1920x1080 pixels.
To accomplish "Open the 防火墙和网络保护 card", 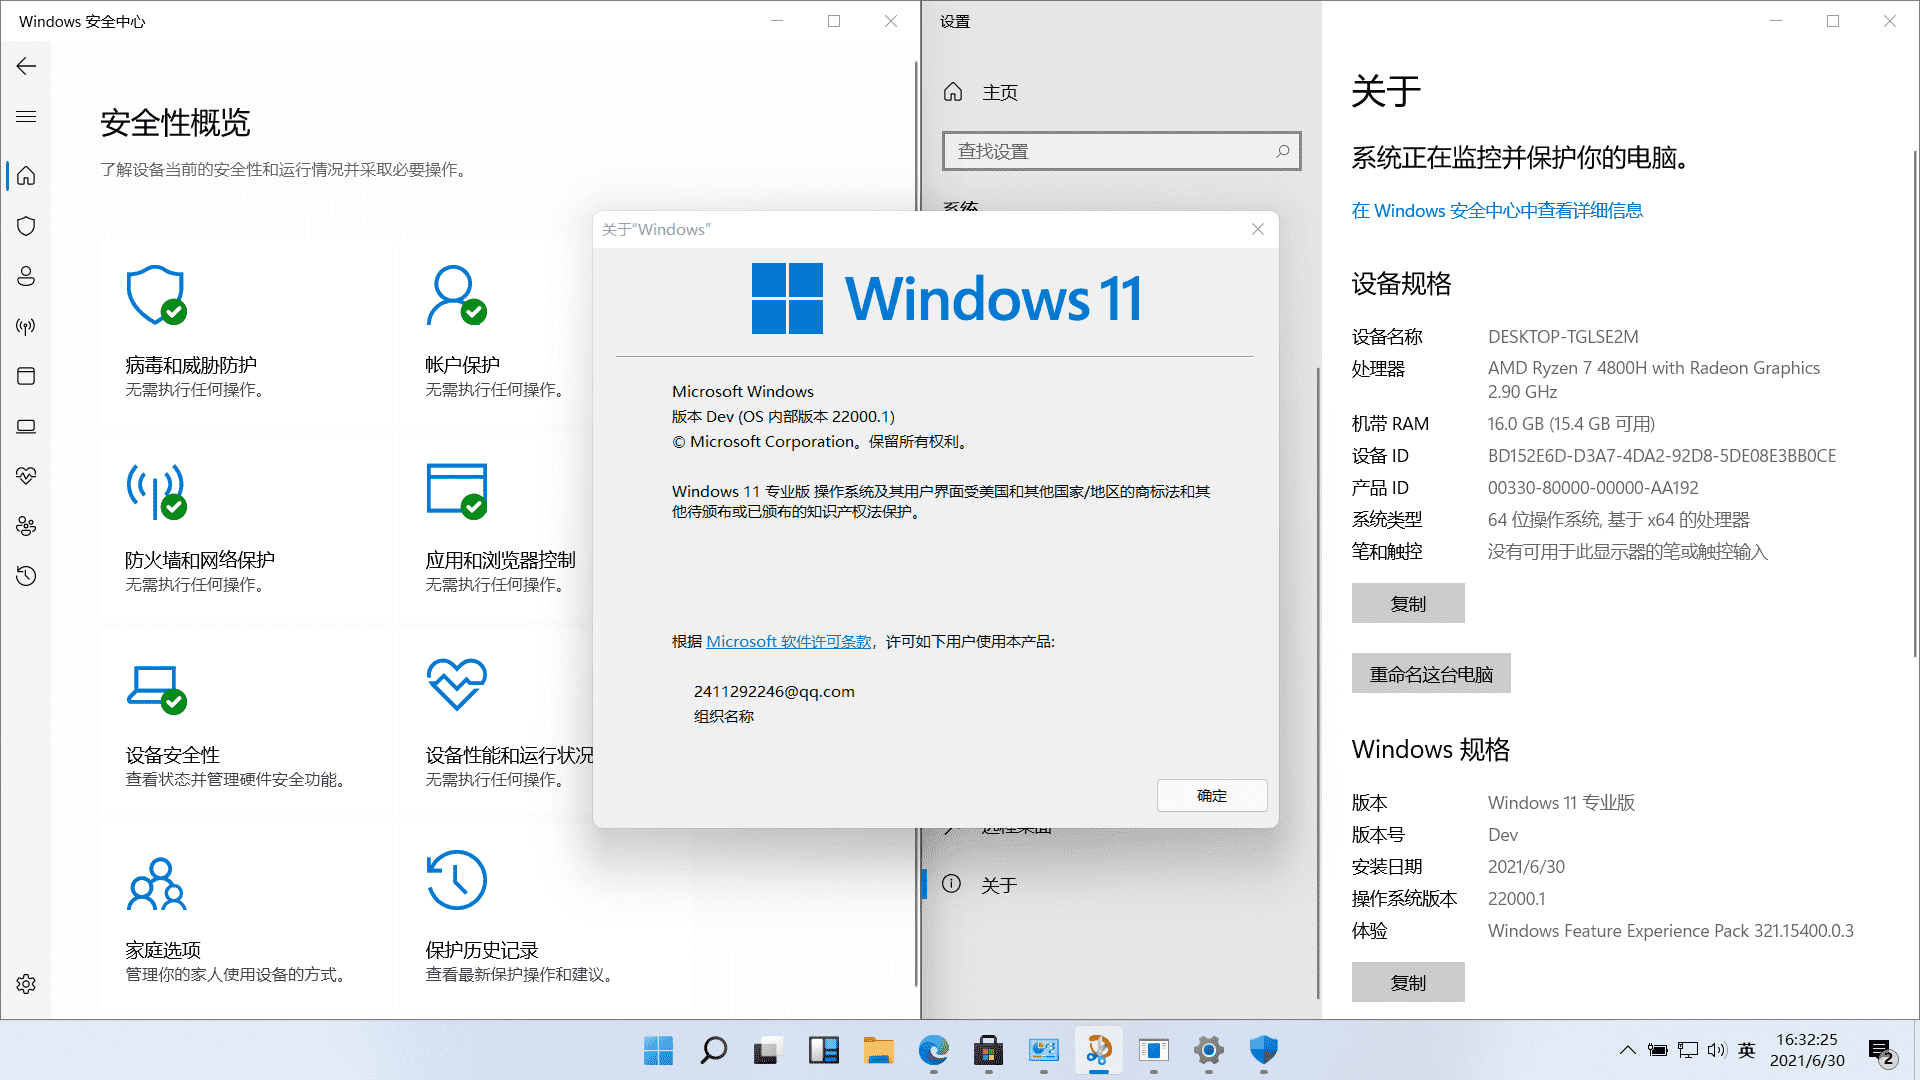I will [x=246, y=528].
